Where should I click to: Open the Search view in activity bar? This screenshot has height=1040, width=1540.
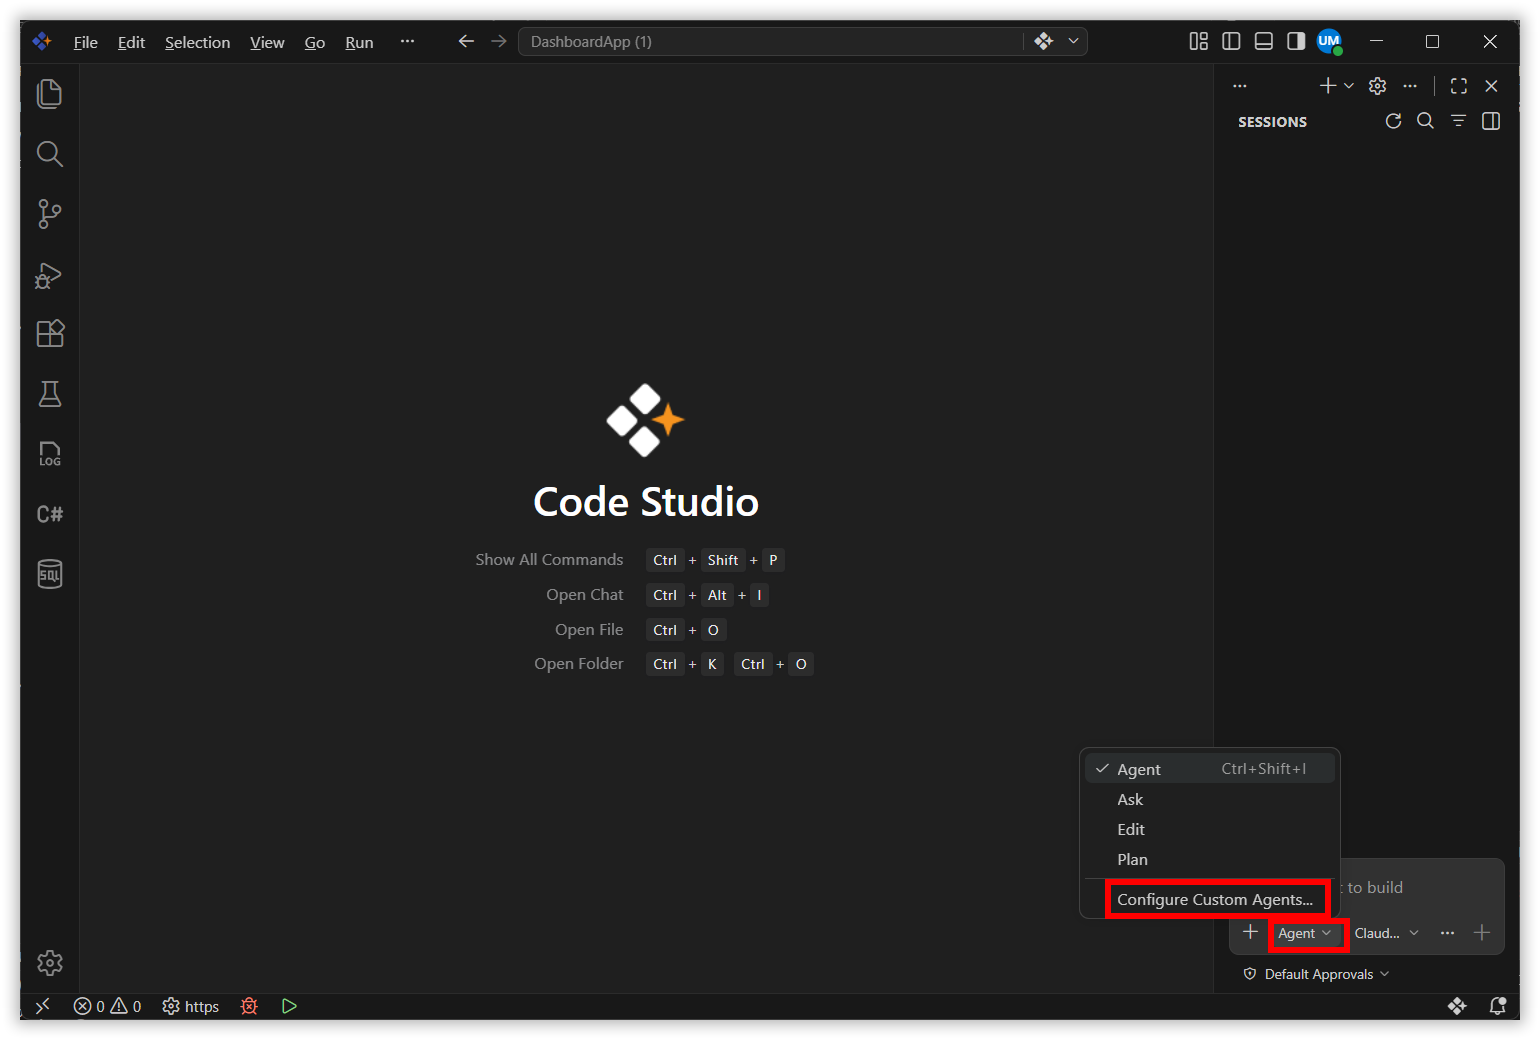(49, 154)
